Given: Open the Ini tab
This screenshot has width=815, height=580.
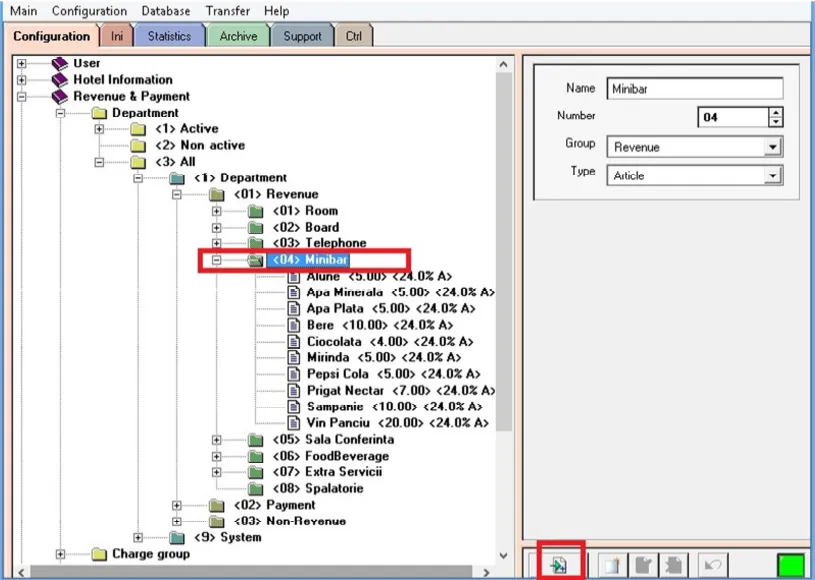Looking at the screenshot, I should coord(117,36).
